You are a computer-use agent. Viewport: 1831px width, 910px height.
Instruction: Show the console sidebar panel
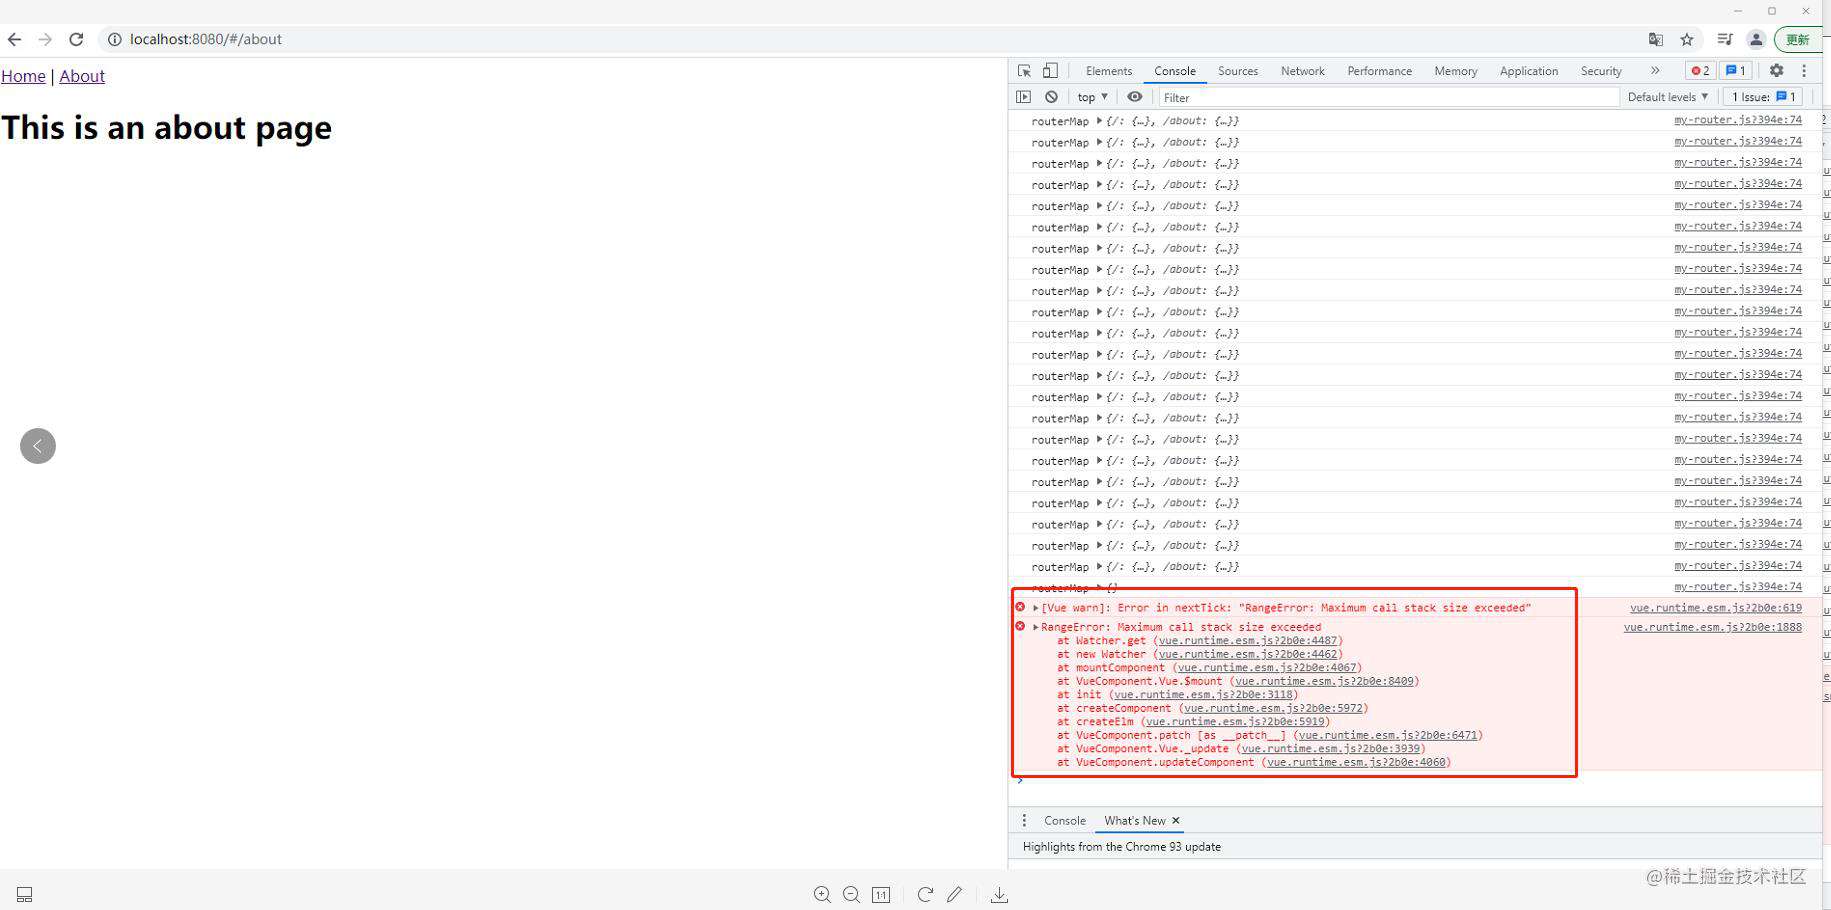[1023, 97]
